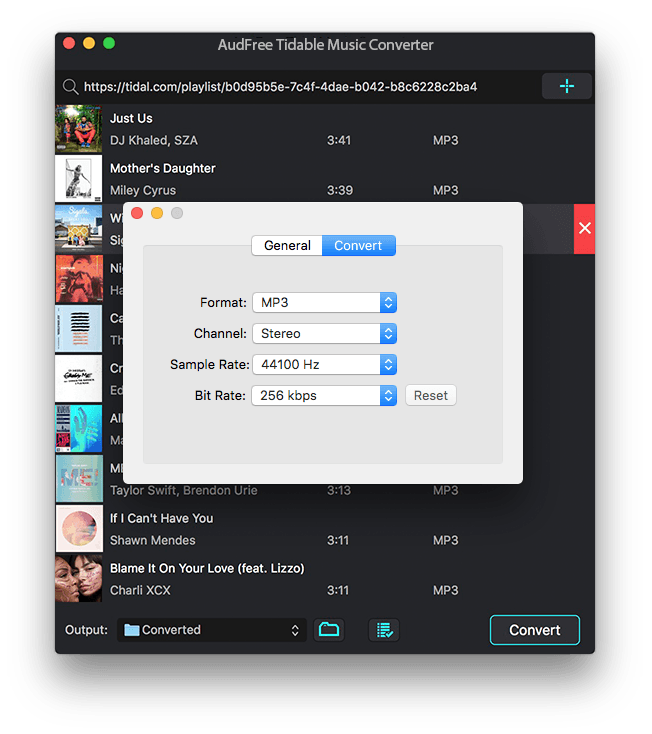Select the Convert tab in preferences

358,245
